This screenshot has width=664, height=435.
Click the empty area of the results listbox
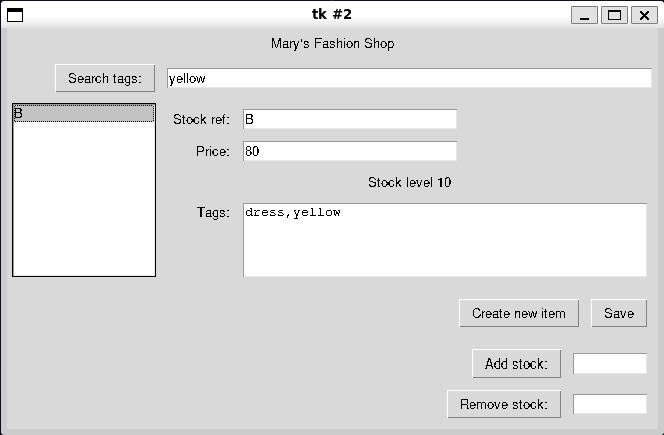[83, 200]
